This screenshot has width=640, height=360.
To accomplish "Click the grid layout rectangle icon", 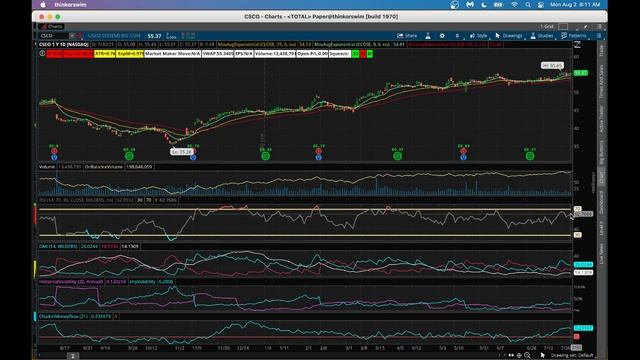I will [x=563, y=27].
